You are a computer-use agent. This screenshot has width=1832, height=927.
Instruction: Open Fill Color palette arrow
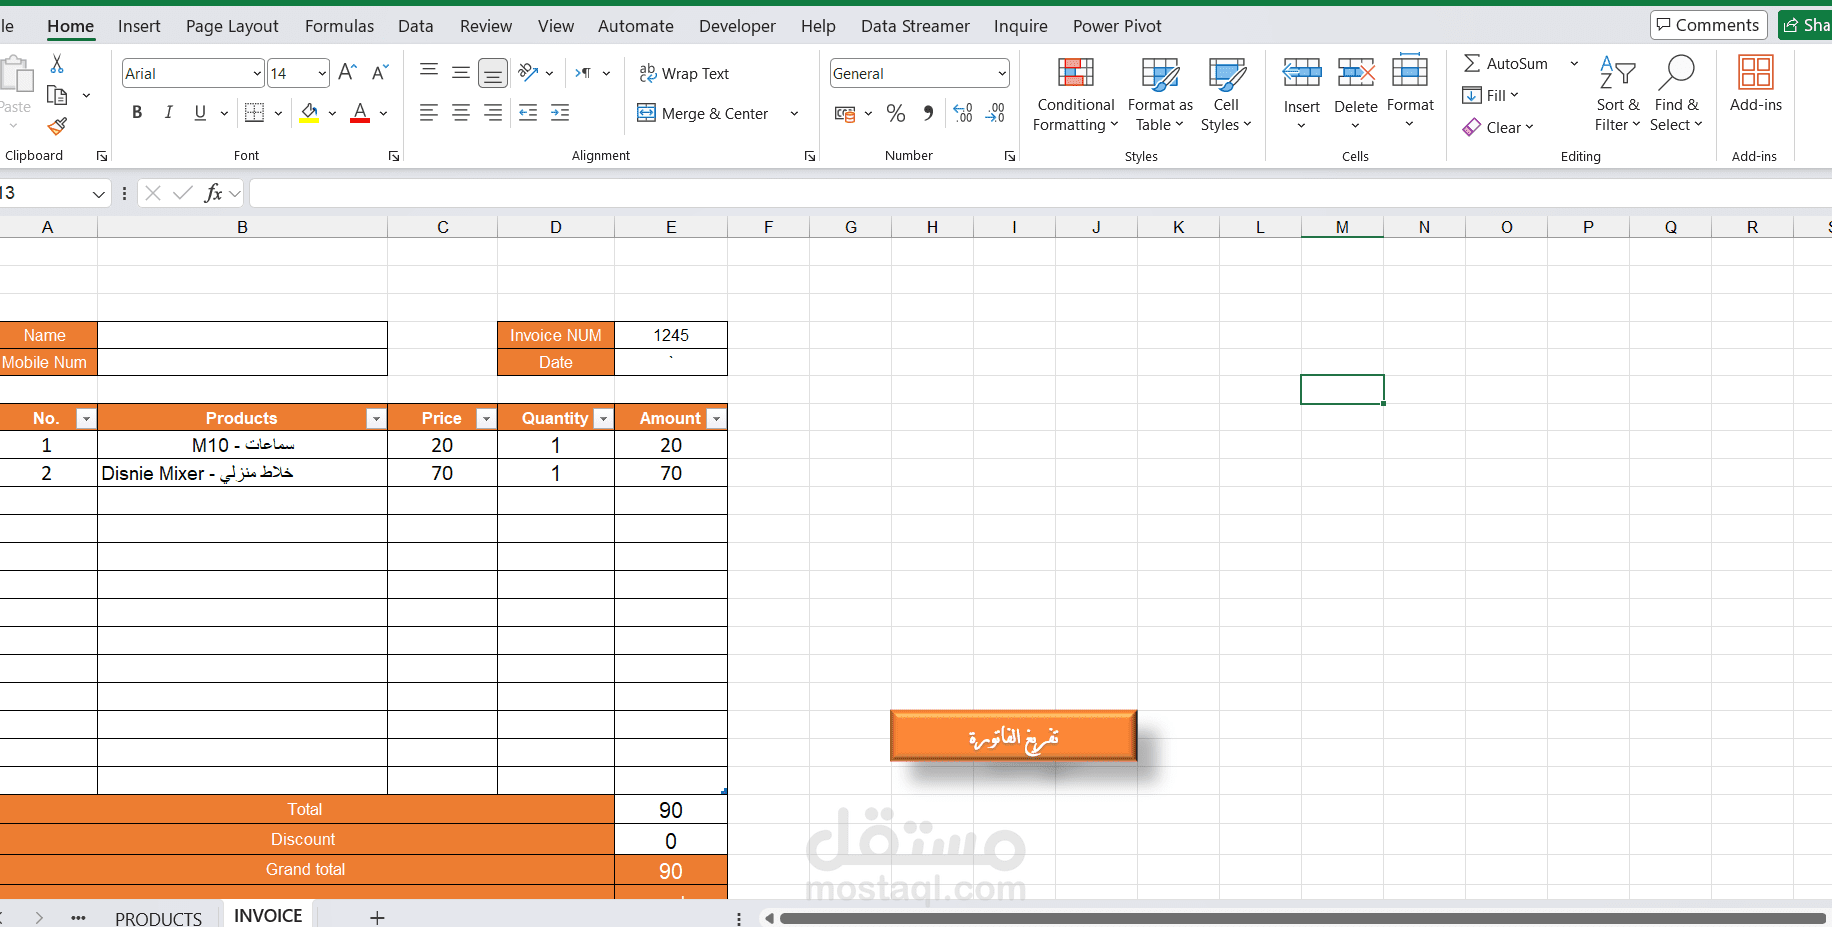(332, 114)
